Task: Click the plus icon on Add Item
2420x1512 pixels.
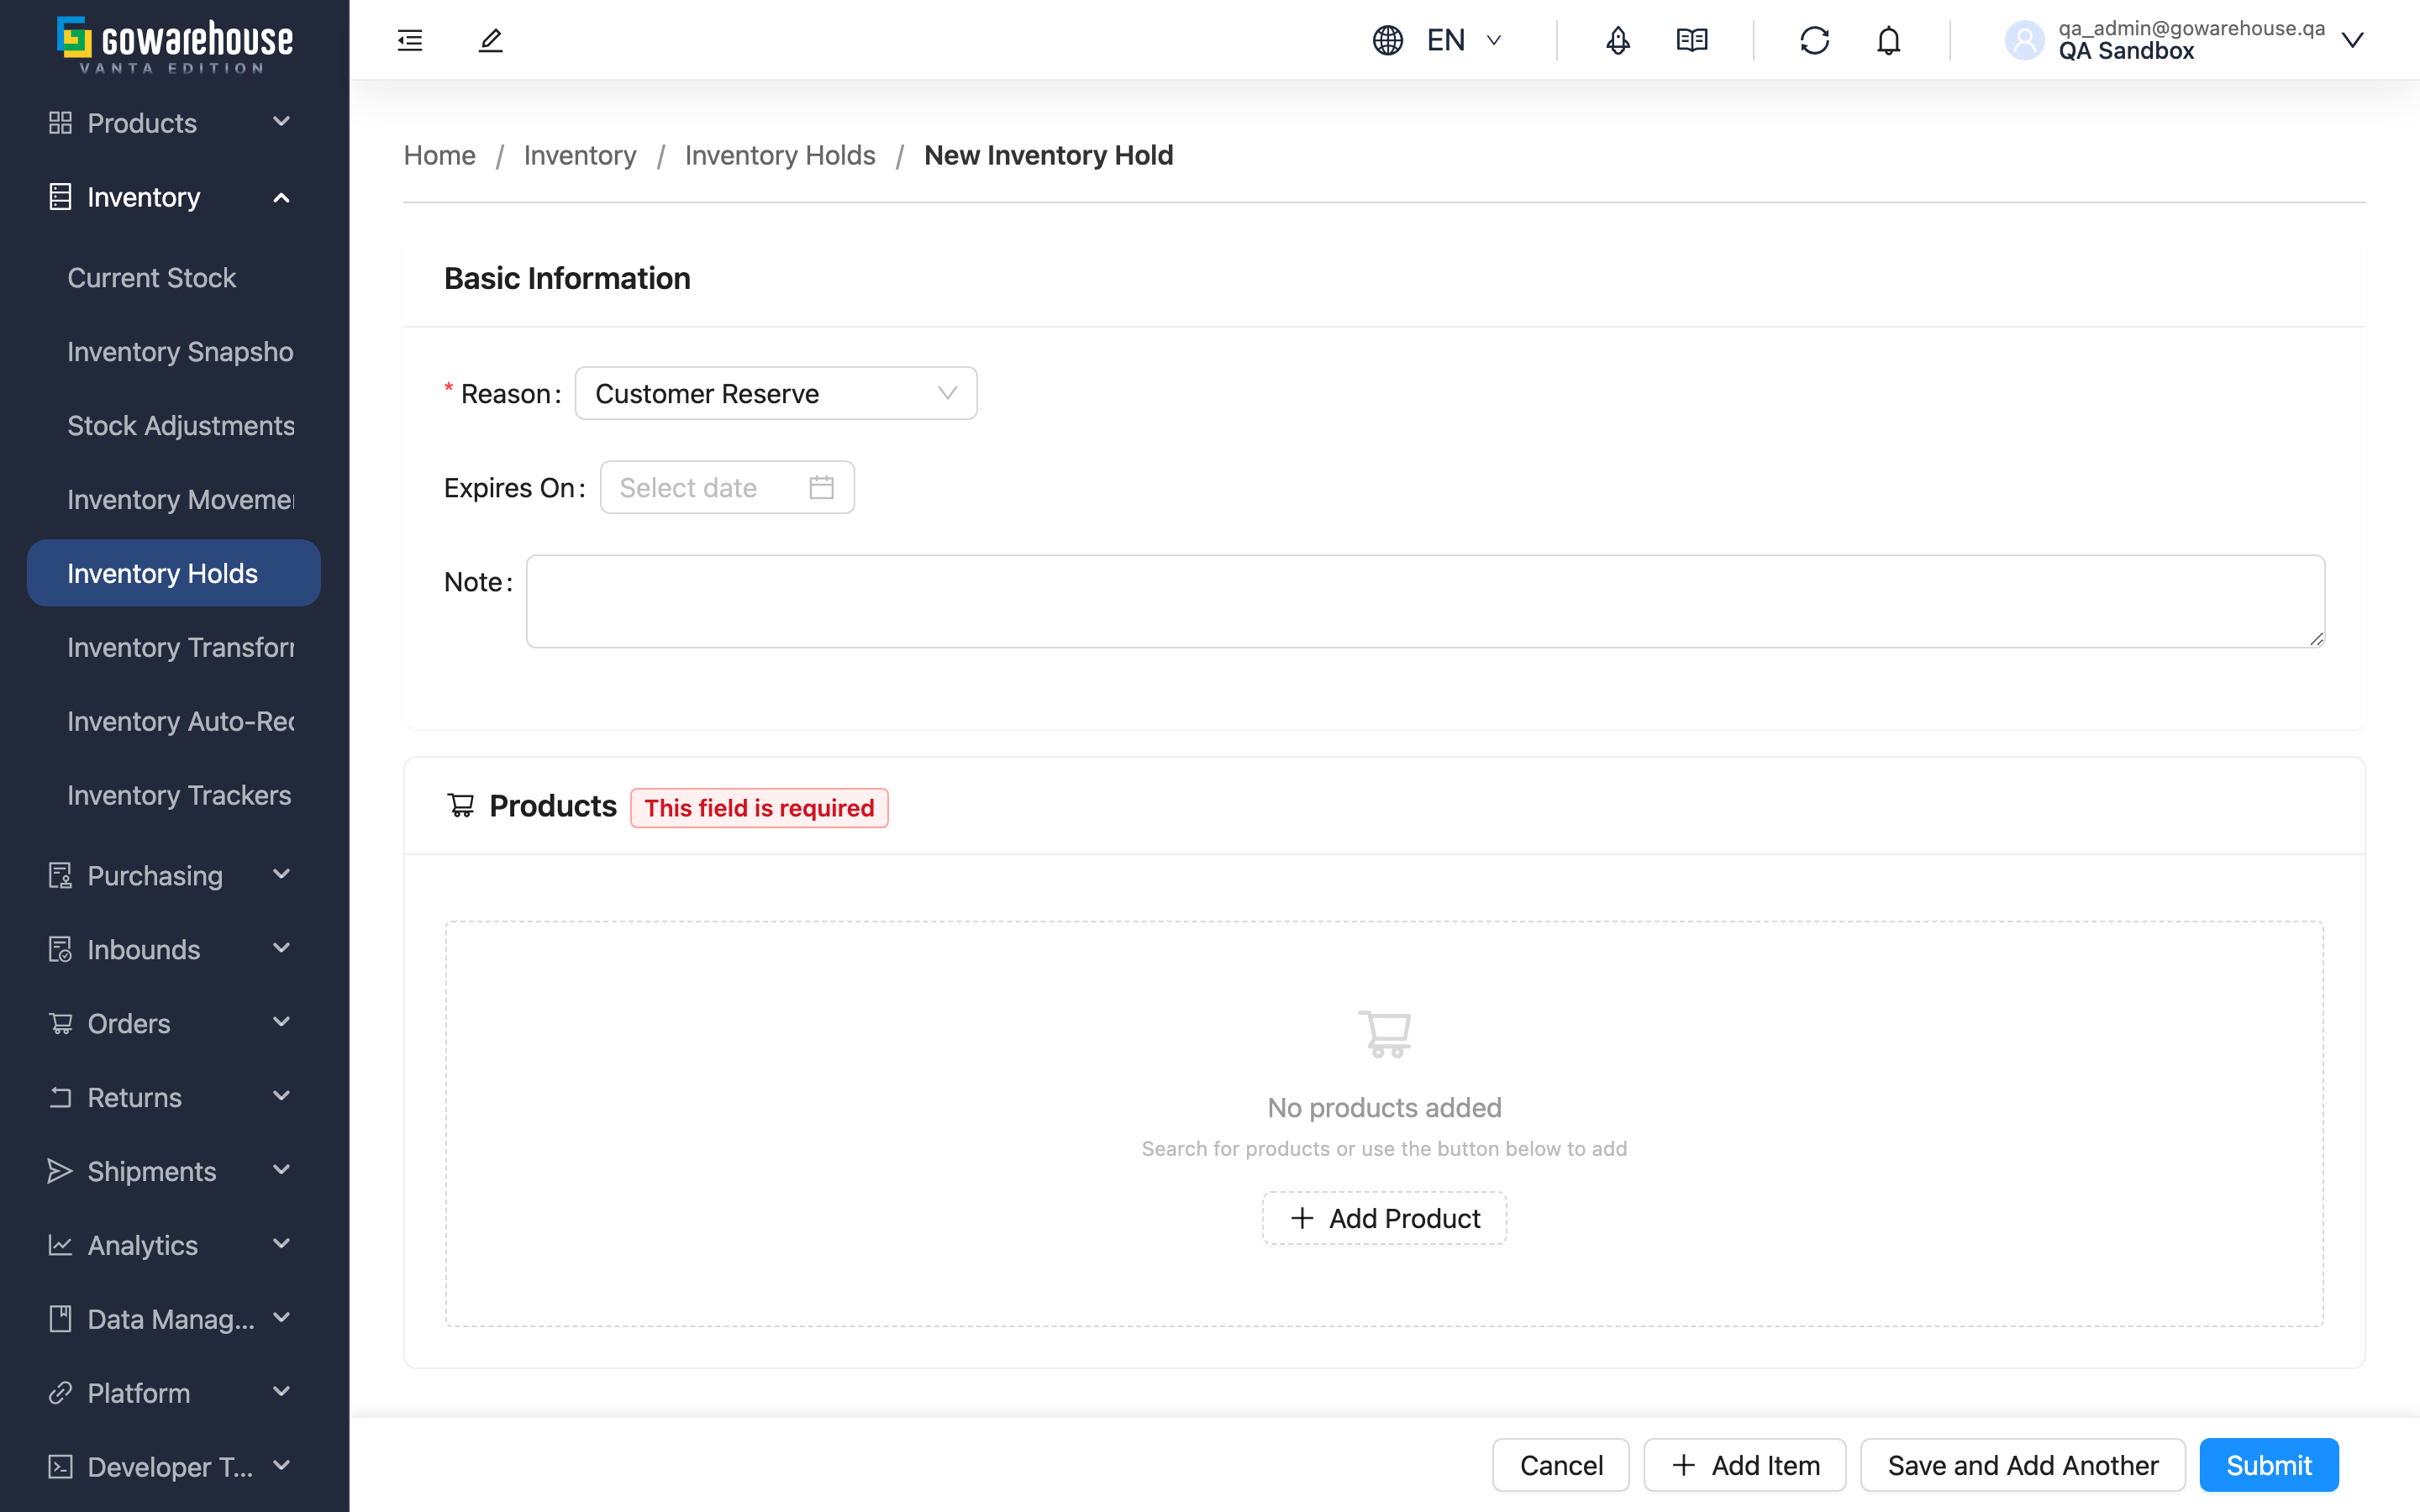Action: point(1684,1465)
